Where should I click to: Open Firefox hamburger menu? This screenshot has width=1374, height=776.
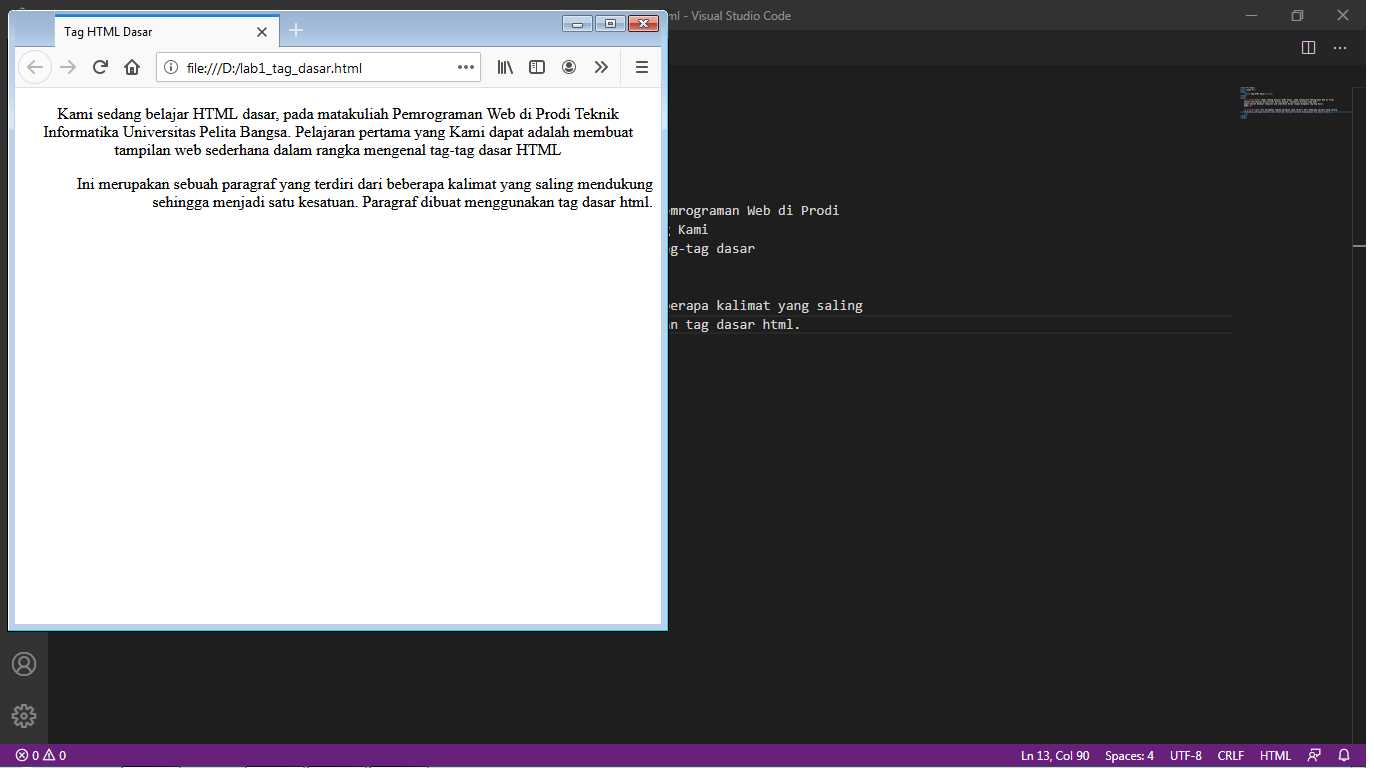point(642,67)
